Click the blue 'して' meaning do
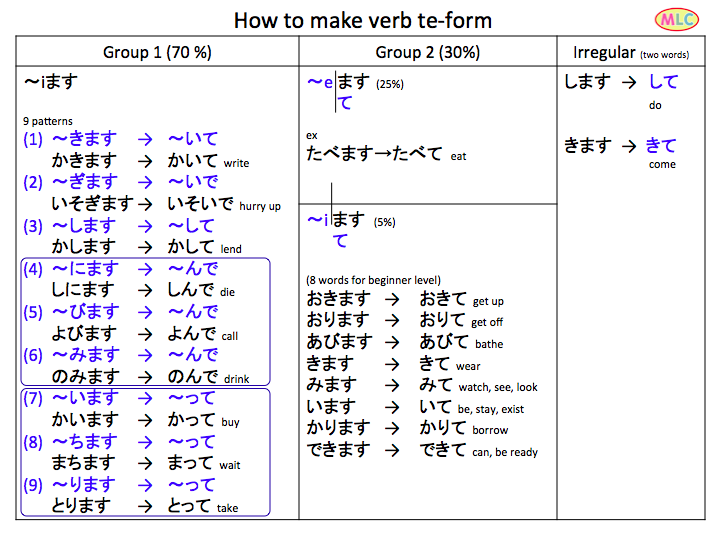This screenshot has height=540, width=717. (663, 82)
